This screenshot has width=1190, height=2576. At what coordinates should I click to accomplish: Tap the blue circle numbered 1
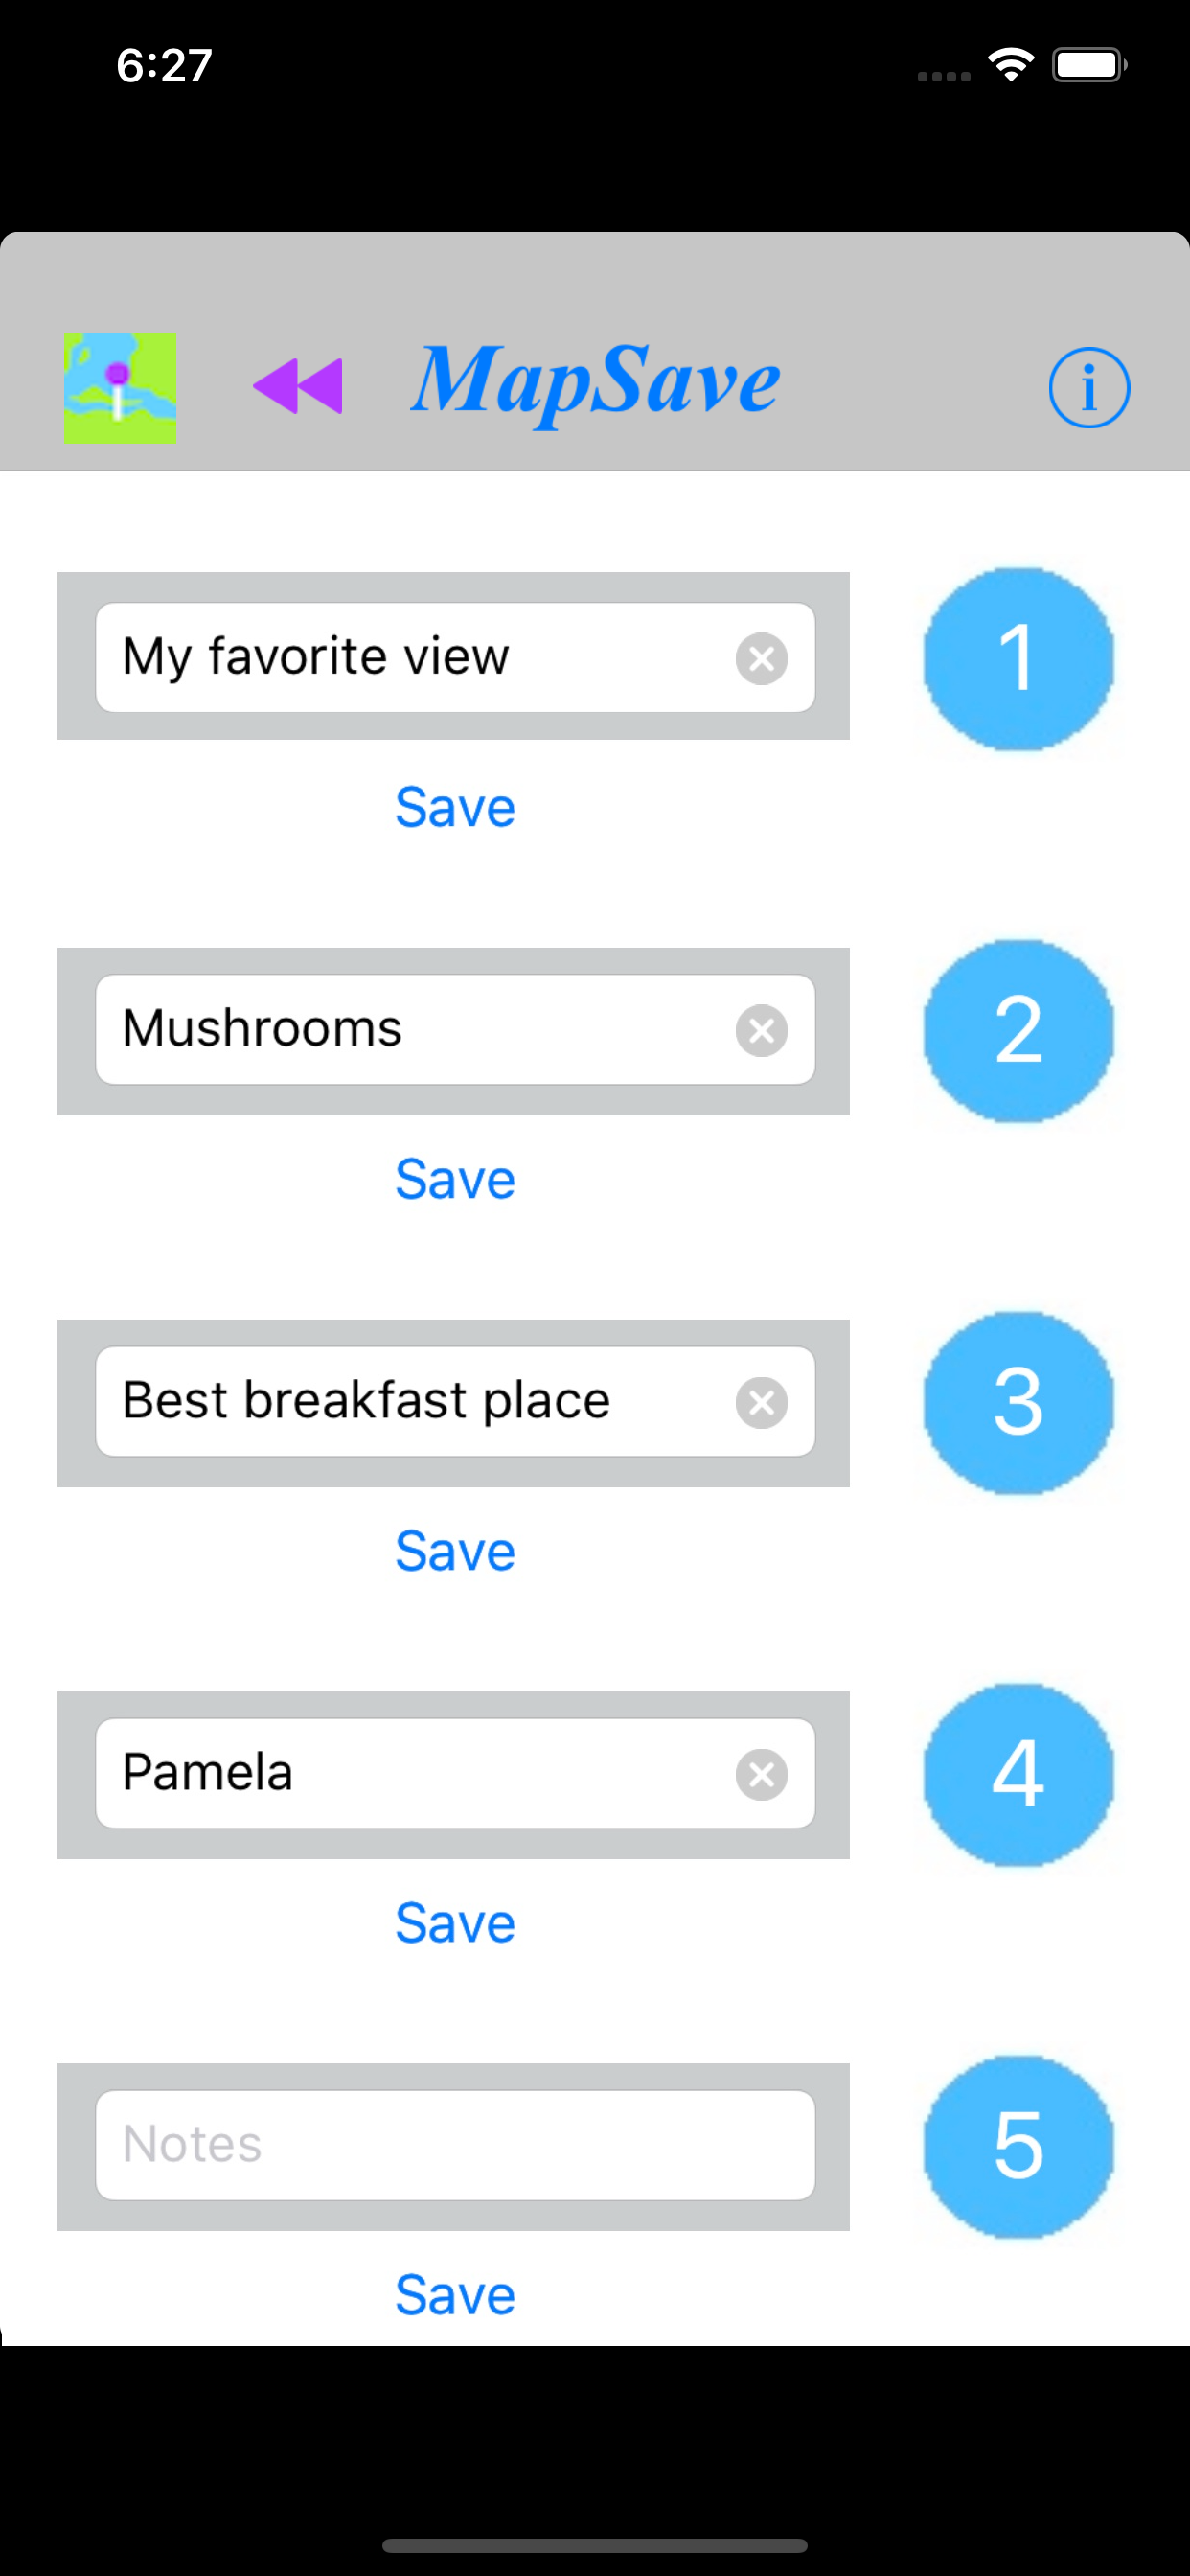pyautogui.click(x=1018, y=659)
